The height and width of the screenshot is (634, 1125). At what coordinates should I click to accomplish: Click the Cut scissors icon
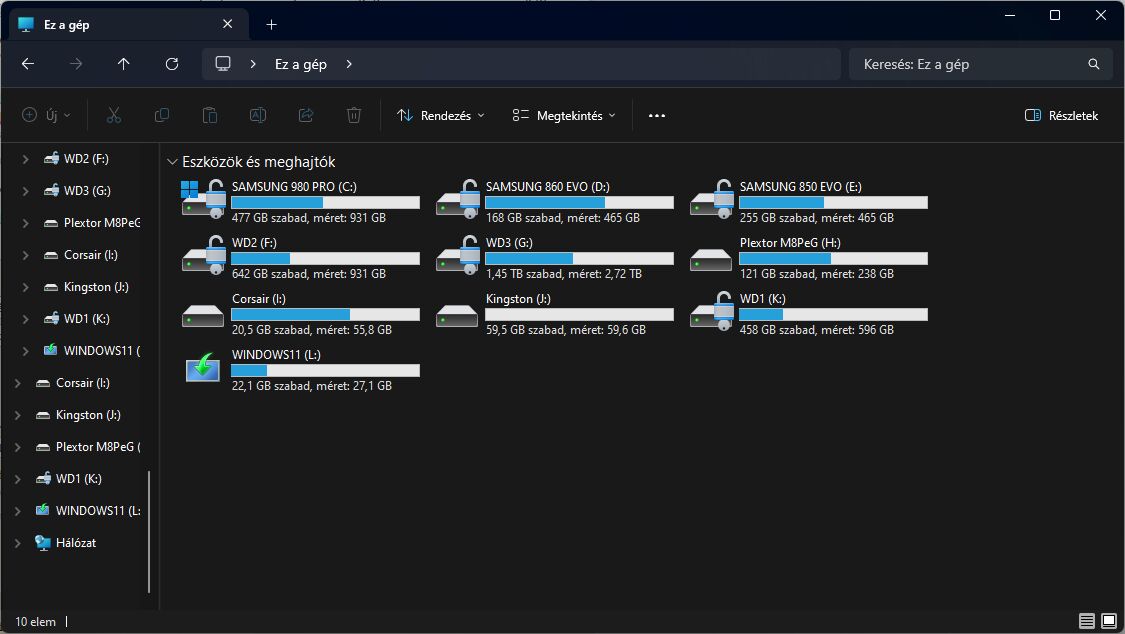113,115
